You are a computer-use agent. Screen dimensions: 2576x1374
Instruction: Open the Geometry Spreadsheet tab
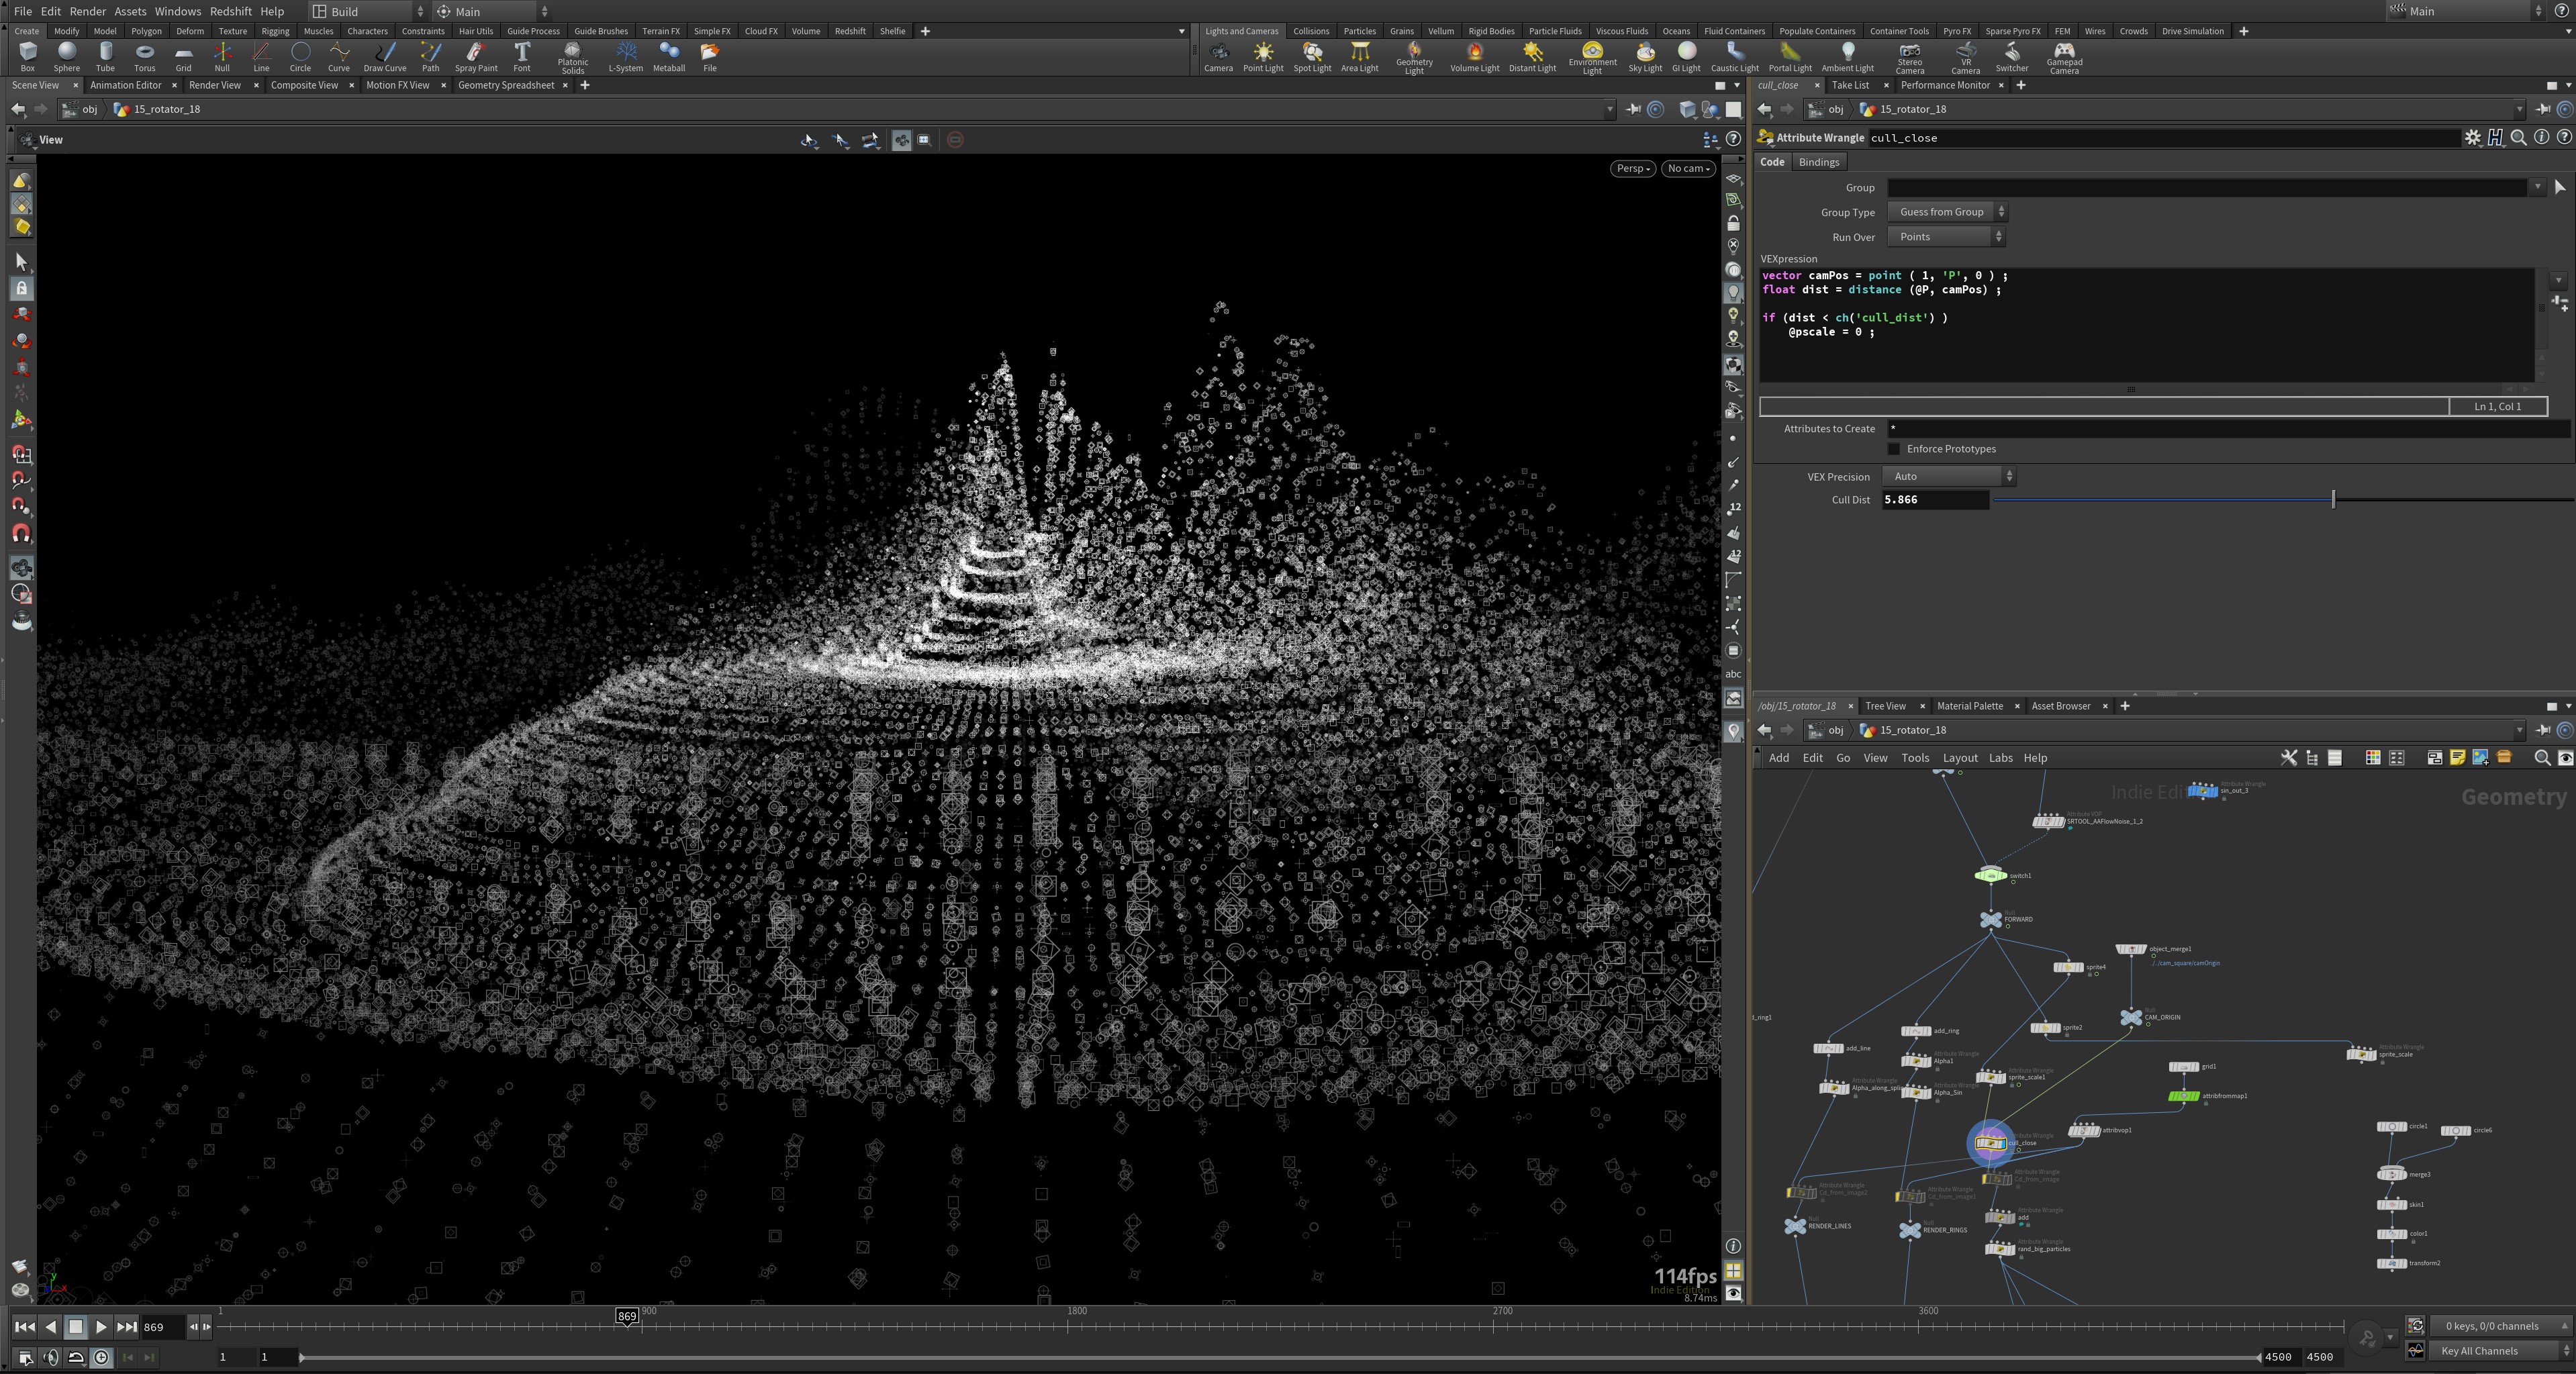pos(505,85)
